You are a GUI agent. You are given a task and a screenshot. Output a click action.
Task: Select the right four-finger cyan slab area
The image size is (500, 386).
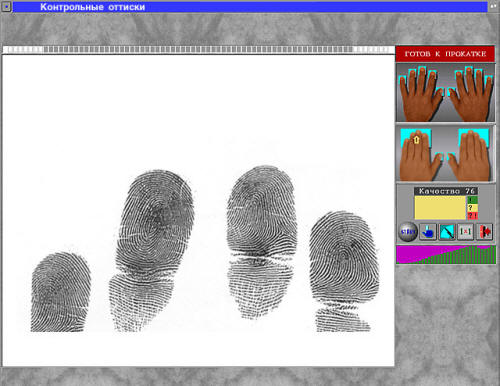click(473, 138)
